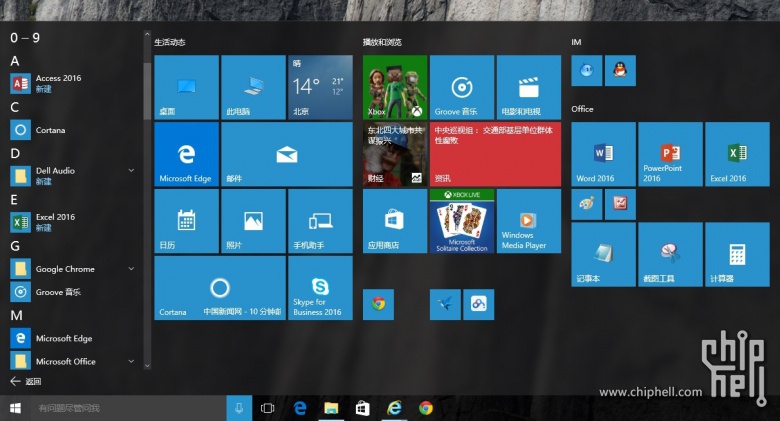Jump to the 0 – 9 section header
Screen dimensions: 780x421
(x=25, y=38)
